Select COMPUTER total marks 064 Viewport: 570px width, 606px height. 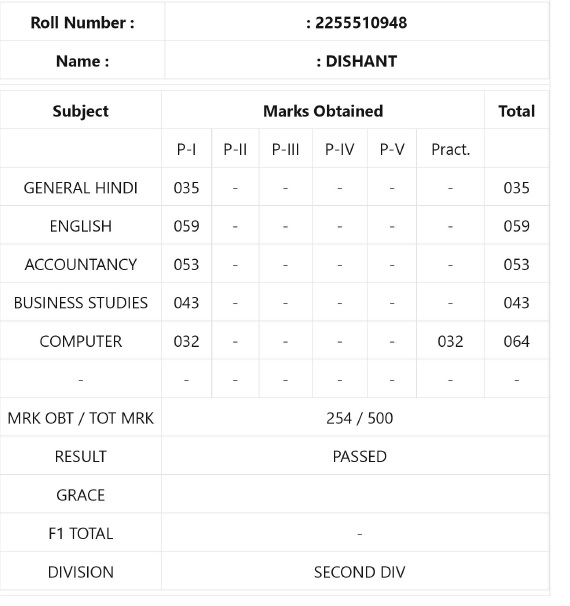point(517,341)
